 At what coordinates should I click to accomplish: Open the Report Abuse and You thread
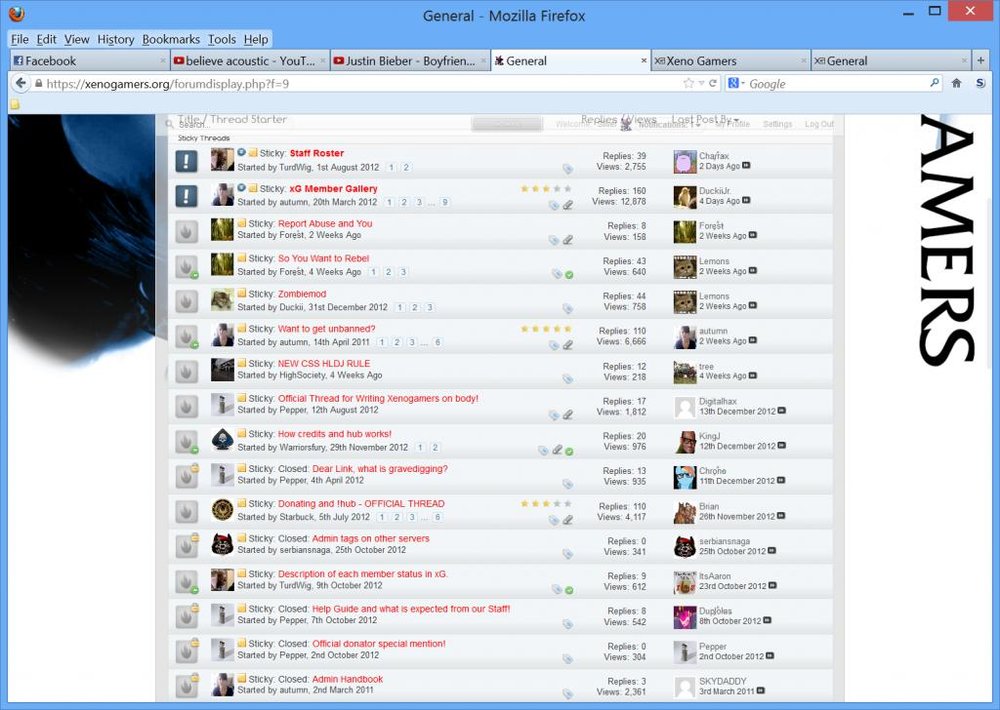coord(325,223)
